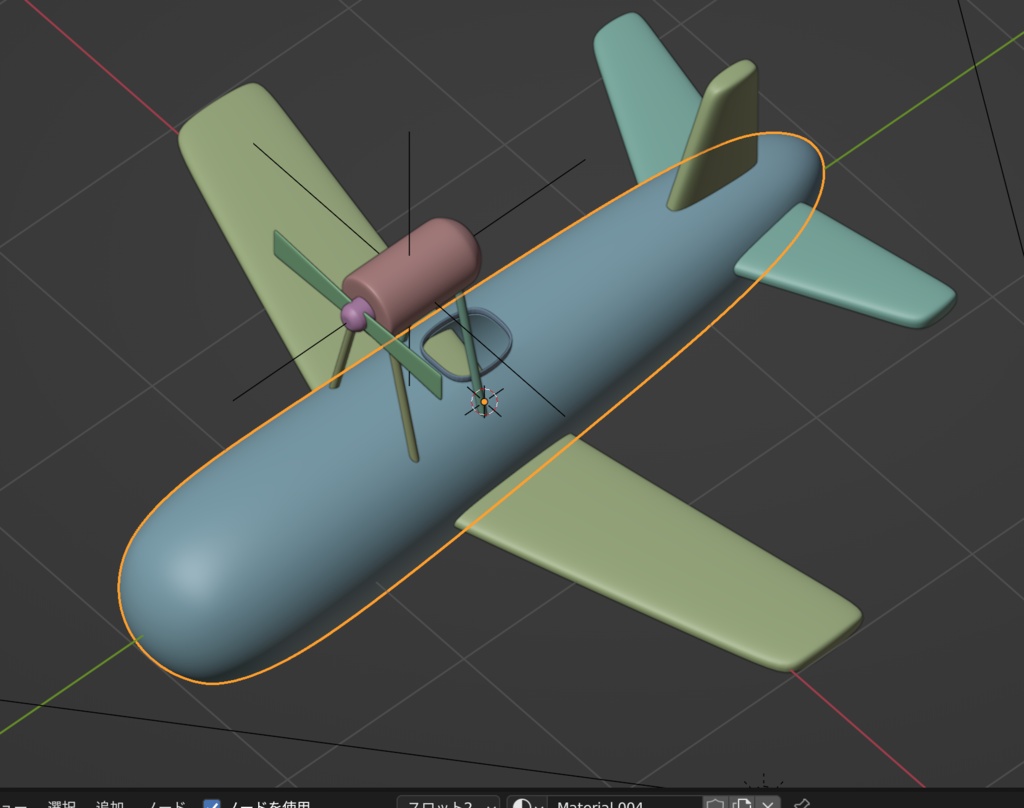Open the スロット material slot dropdown
The width and height of the screenshot is (1024, 808).
(448, 803)
